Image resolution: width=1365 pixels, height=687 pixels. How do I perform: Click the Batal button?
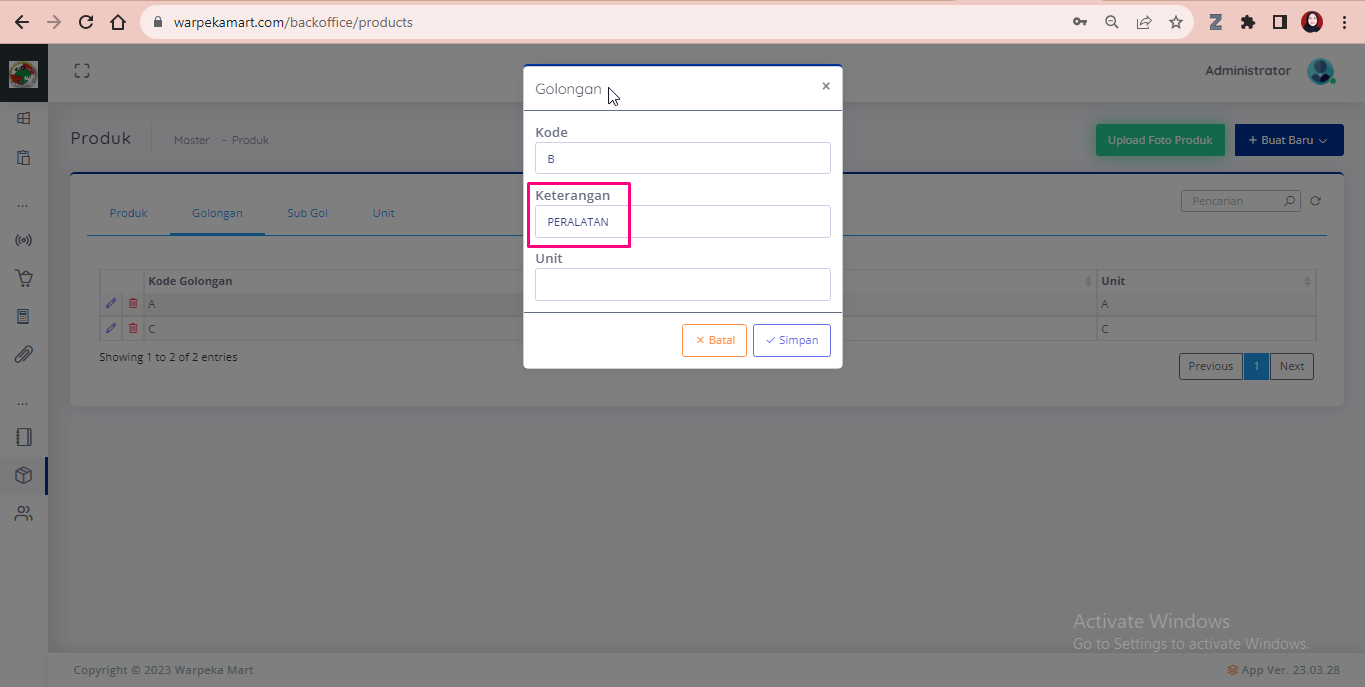(714, 340)
